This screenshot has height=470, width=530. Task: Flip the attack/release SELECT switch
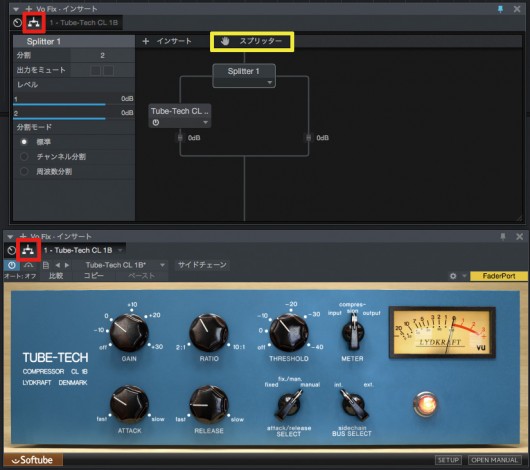(x=289, y=404)
